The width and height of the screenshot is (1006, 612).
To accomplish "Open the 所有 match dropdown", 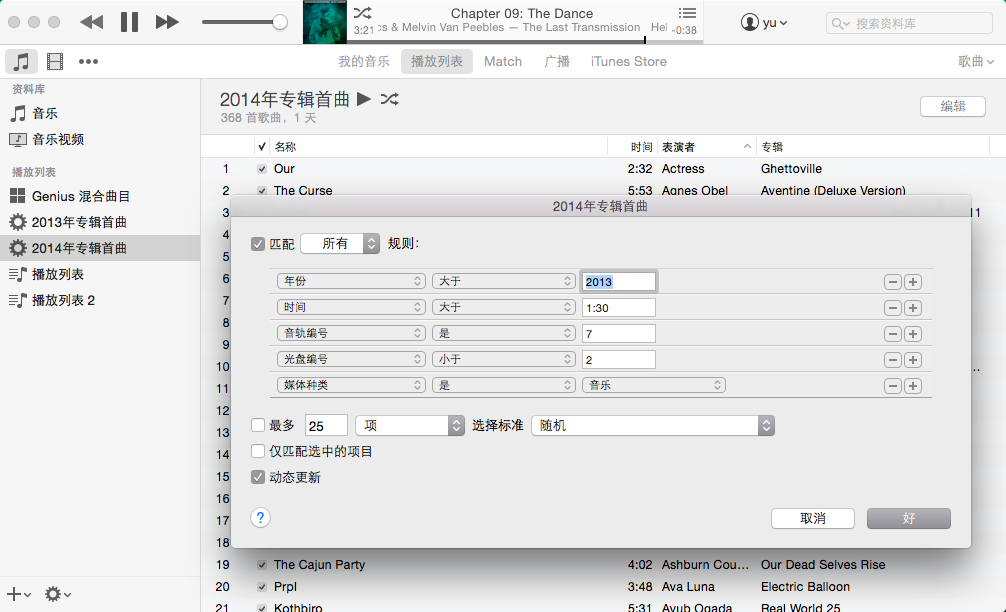I will (340, 243).
